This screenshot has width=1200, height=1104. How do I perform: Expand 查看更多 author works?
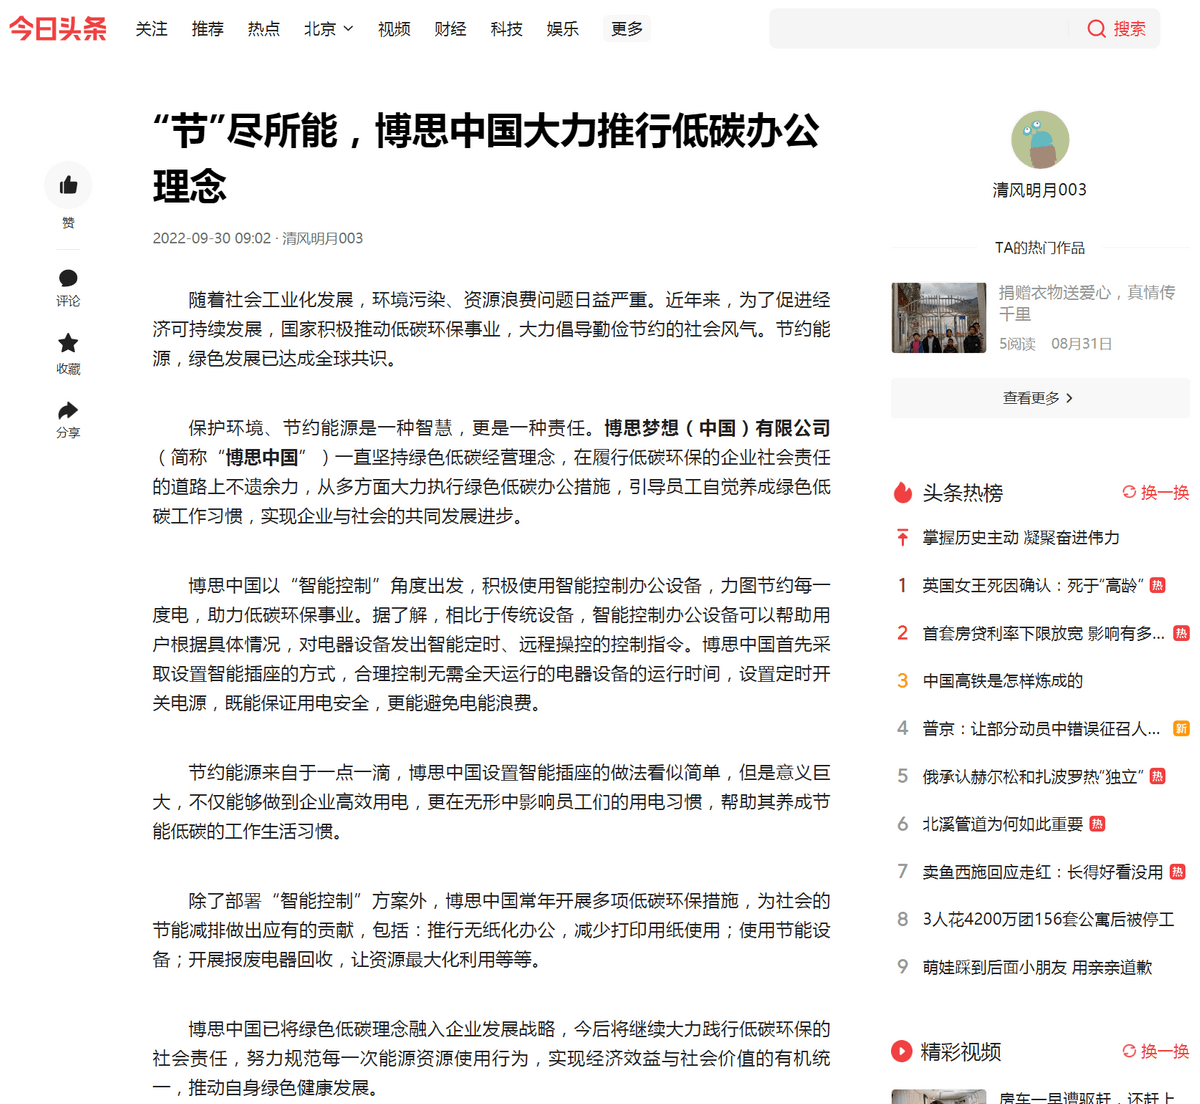coord(1040,398)
